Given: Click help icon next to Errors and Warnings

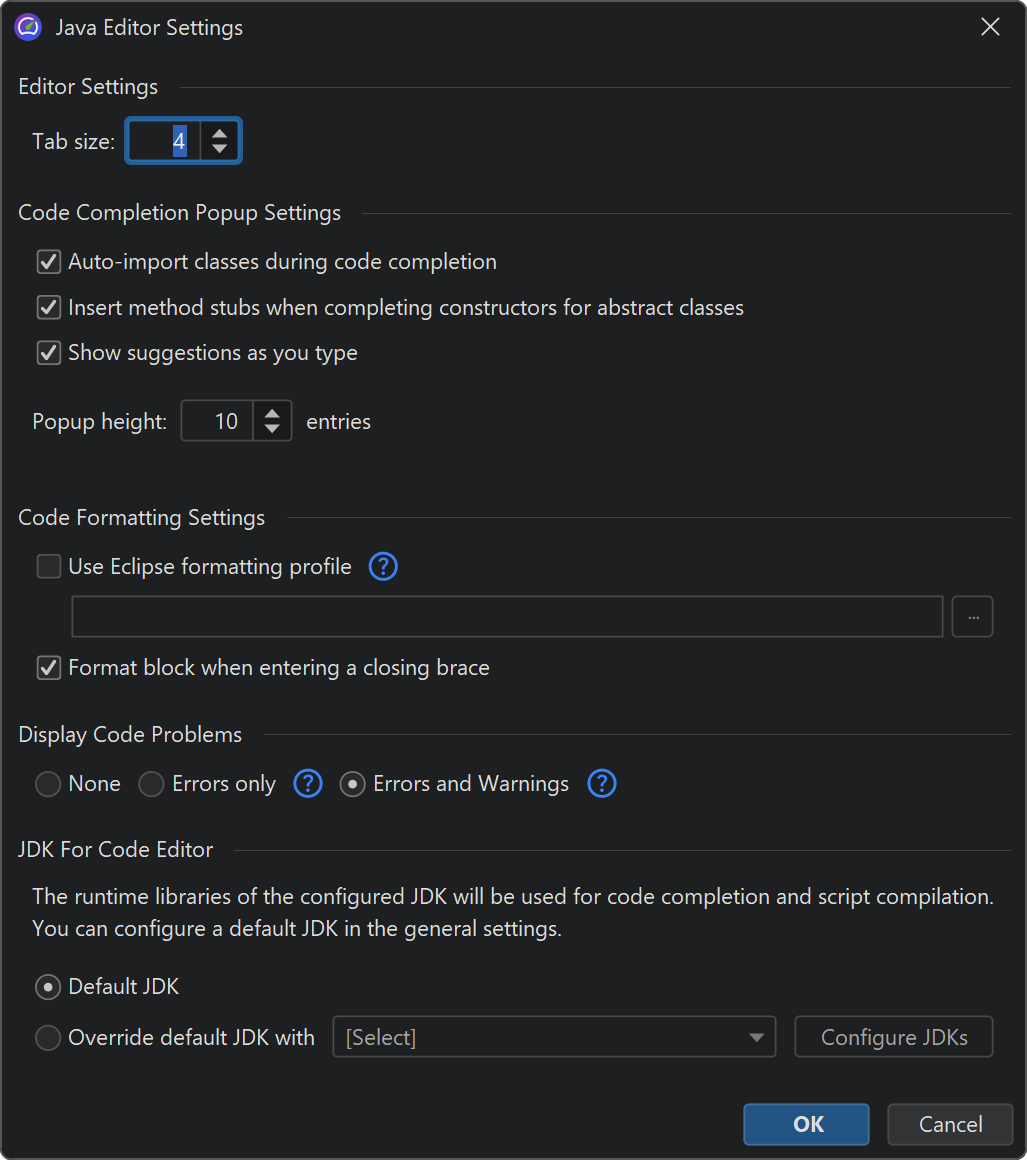Looking at the screenshot, I should (602, 784).
